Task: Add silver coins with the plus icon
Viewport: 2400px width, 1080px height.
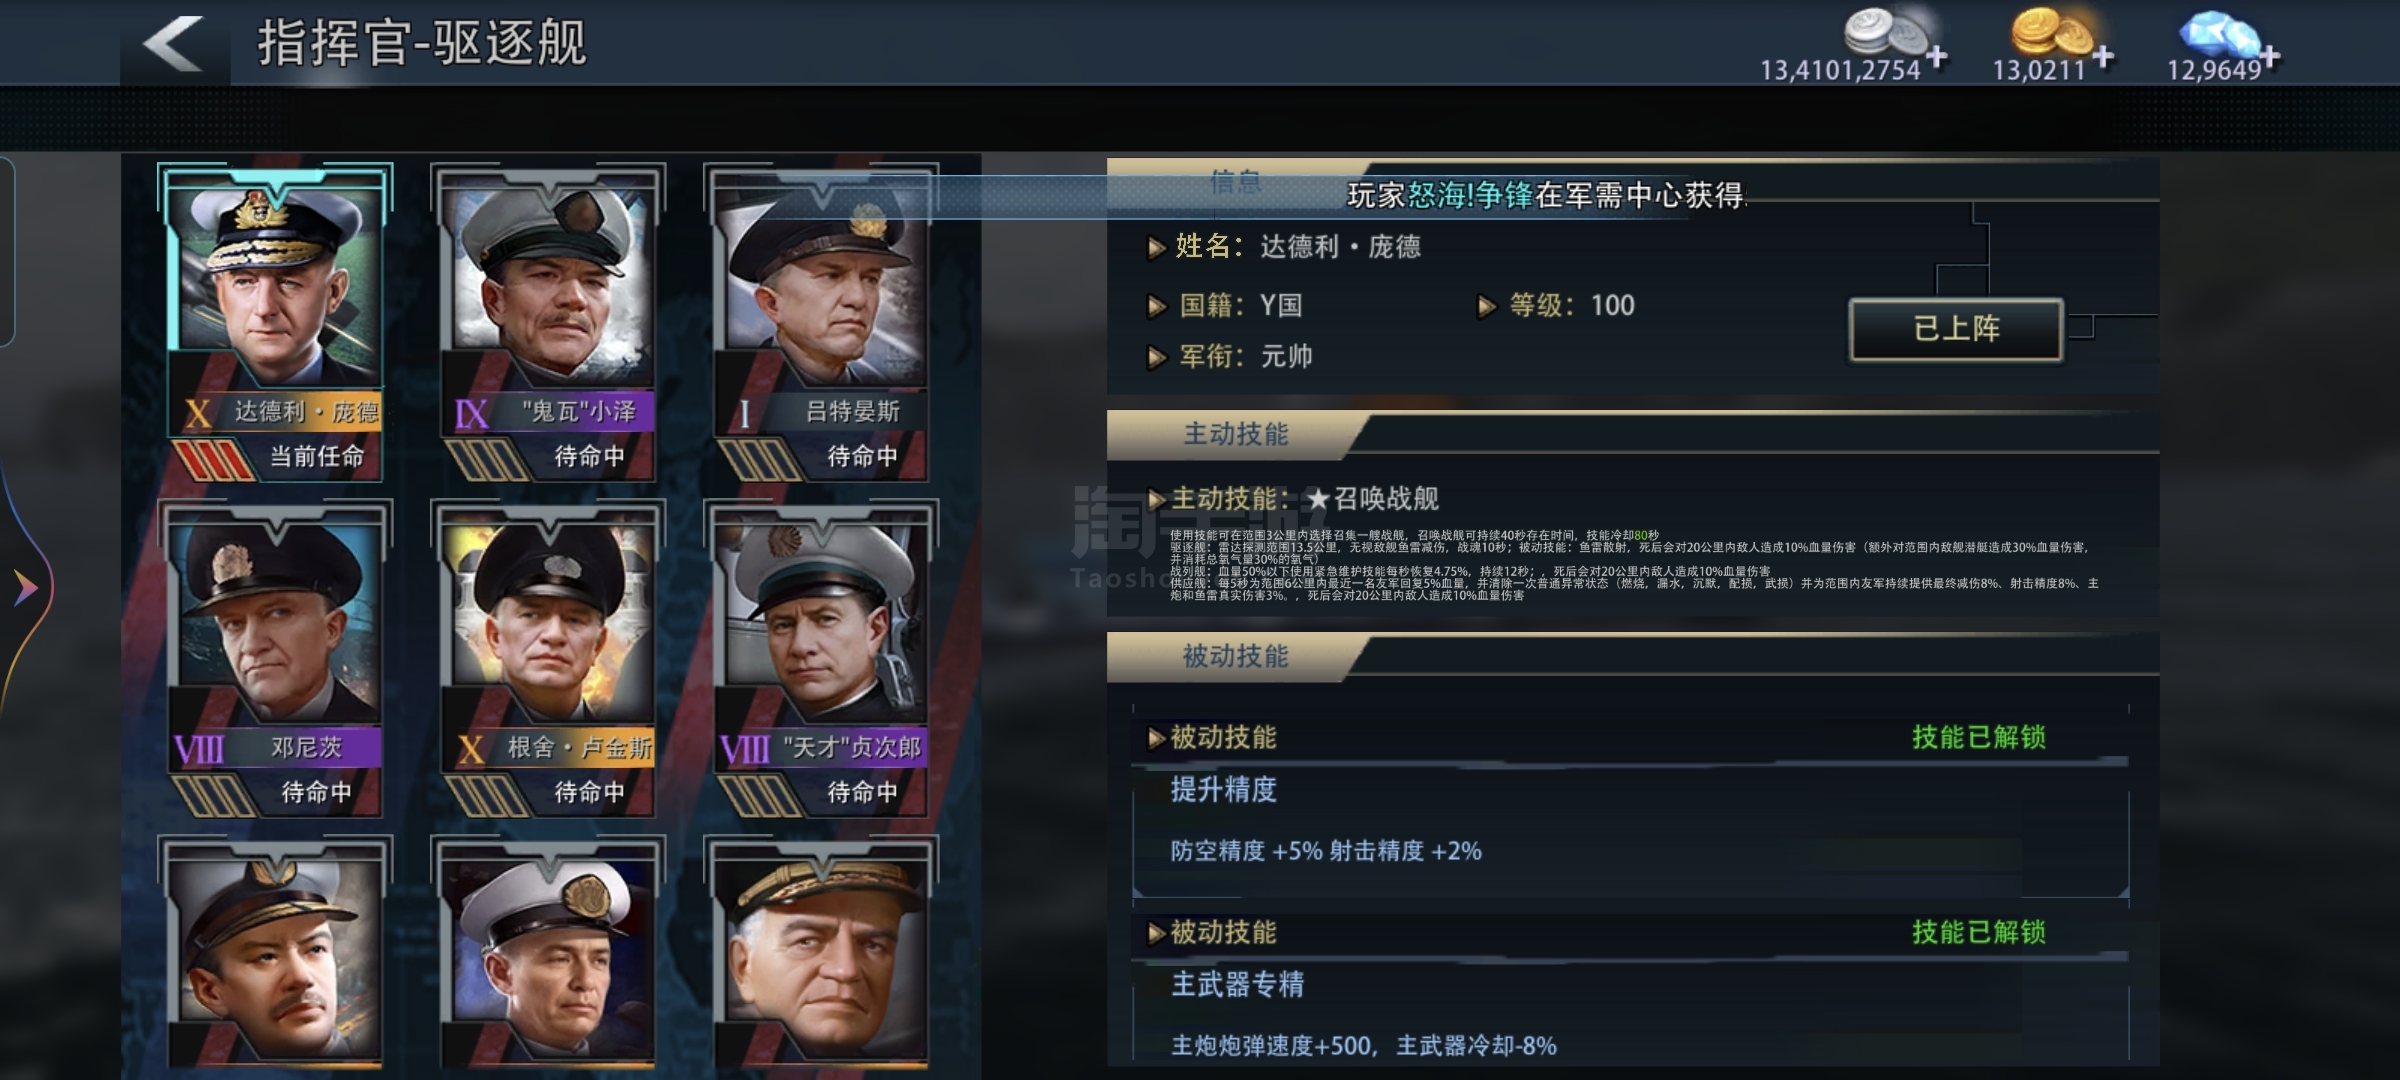Action: (x=1937, y=57)
